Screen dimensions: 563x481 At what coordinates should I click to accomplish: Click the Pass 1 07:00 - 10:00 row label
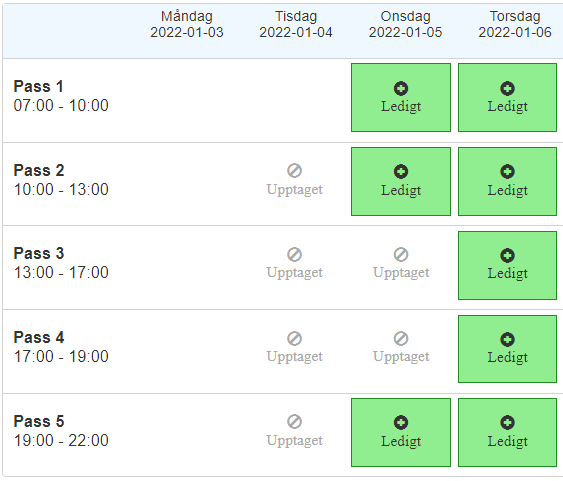click(x=61, y=96)
